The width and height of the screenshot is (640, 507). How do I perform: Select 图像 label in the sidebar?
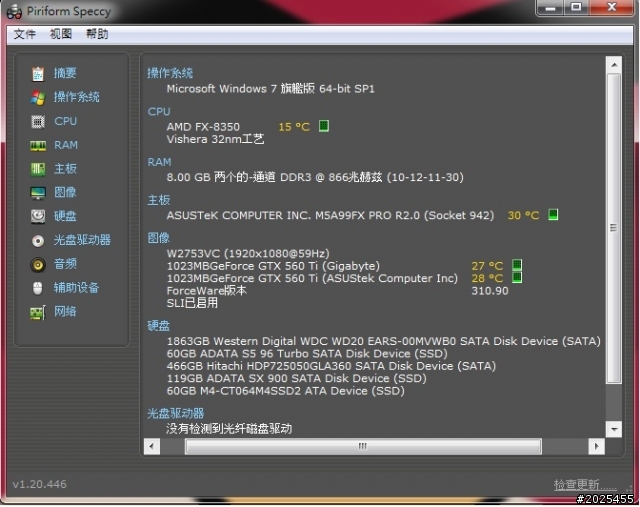click(65, 192)
